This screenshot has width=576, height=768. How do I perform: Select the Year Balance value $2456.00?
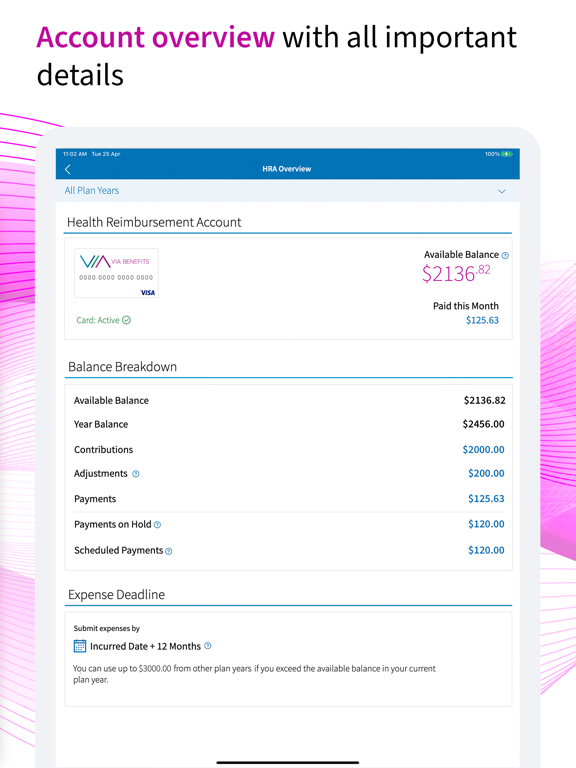pyautogui.click(x=483, y=424)
